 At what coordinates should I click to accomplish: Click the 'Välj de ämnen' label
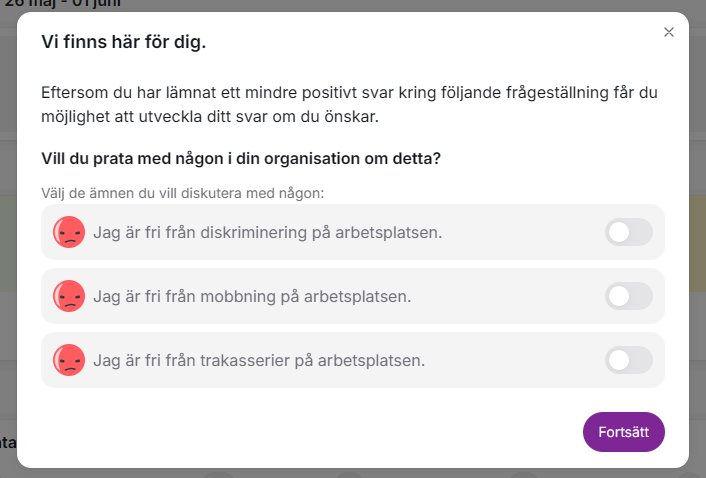click(182, 193)
